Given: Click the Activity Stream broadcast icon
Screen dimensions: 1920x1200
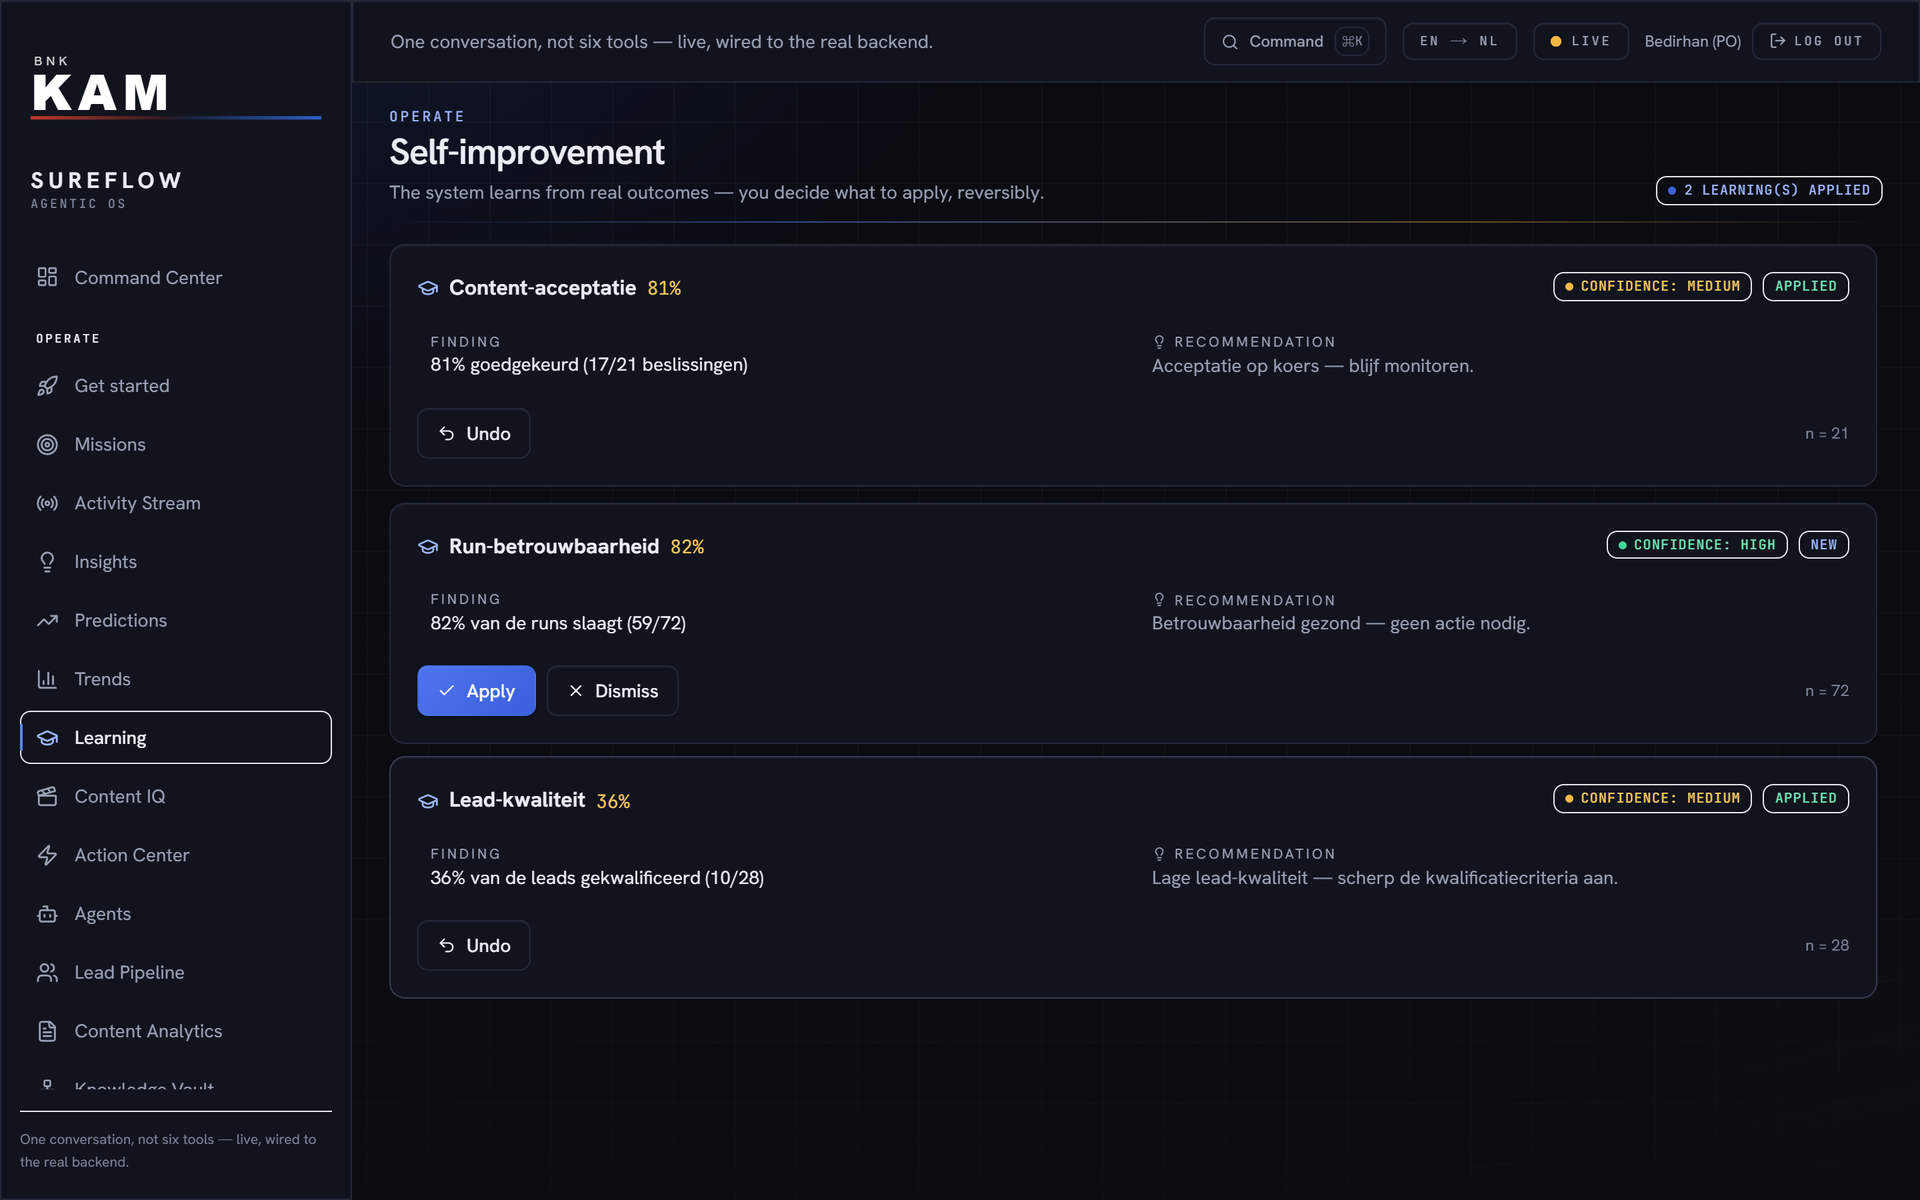Looking at the screenshot, I should (47, 503).
